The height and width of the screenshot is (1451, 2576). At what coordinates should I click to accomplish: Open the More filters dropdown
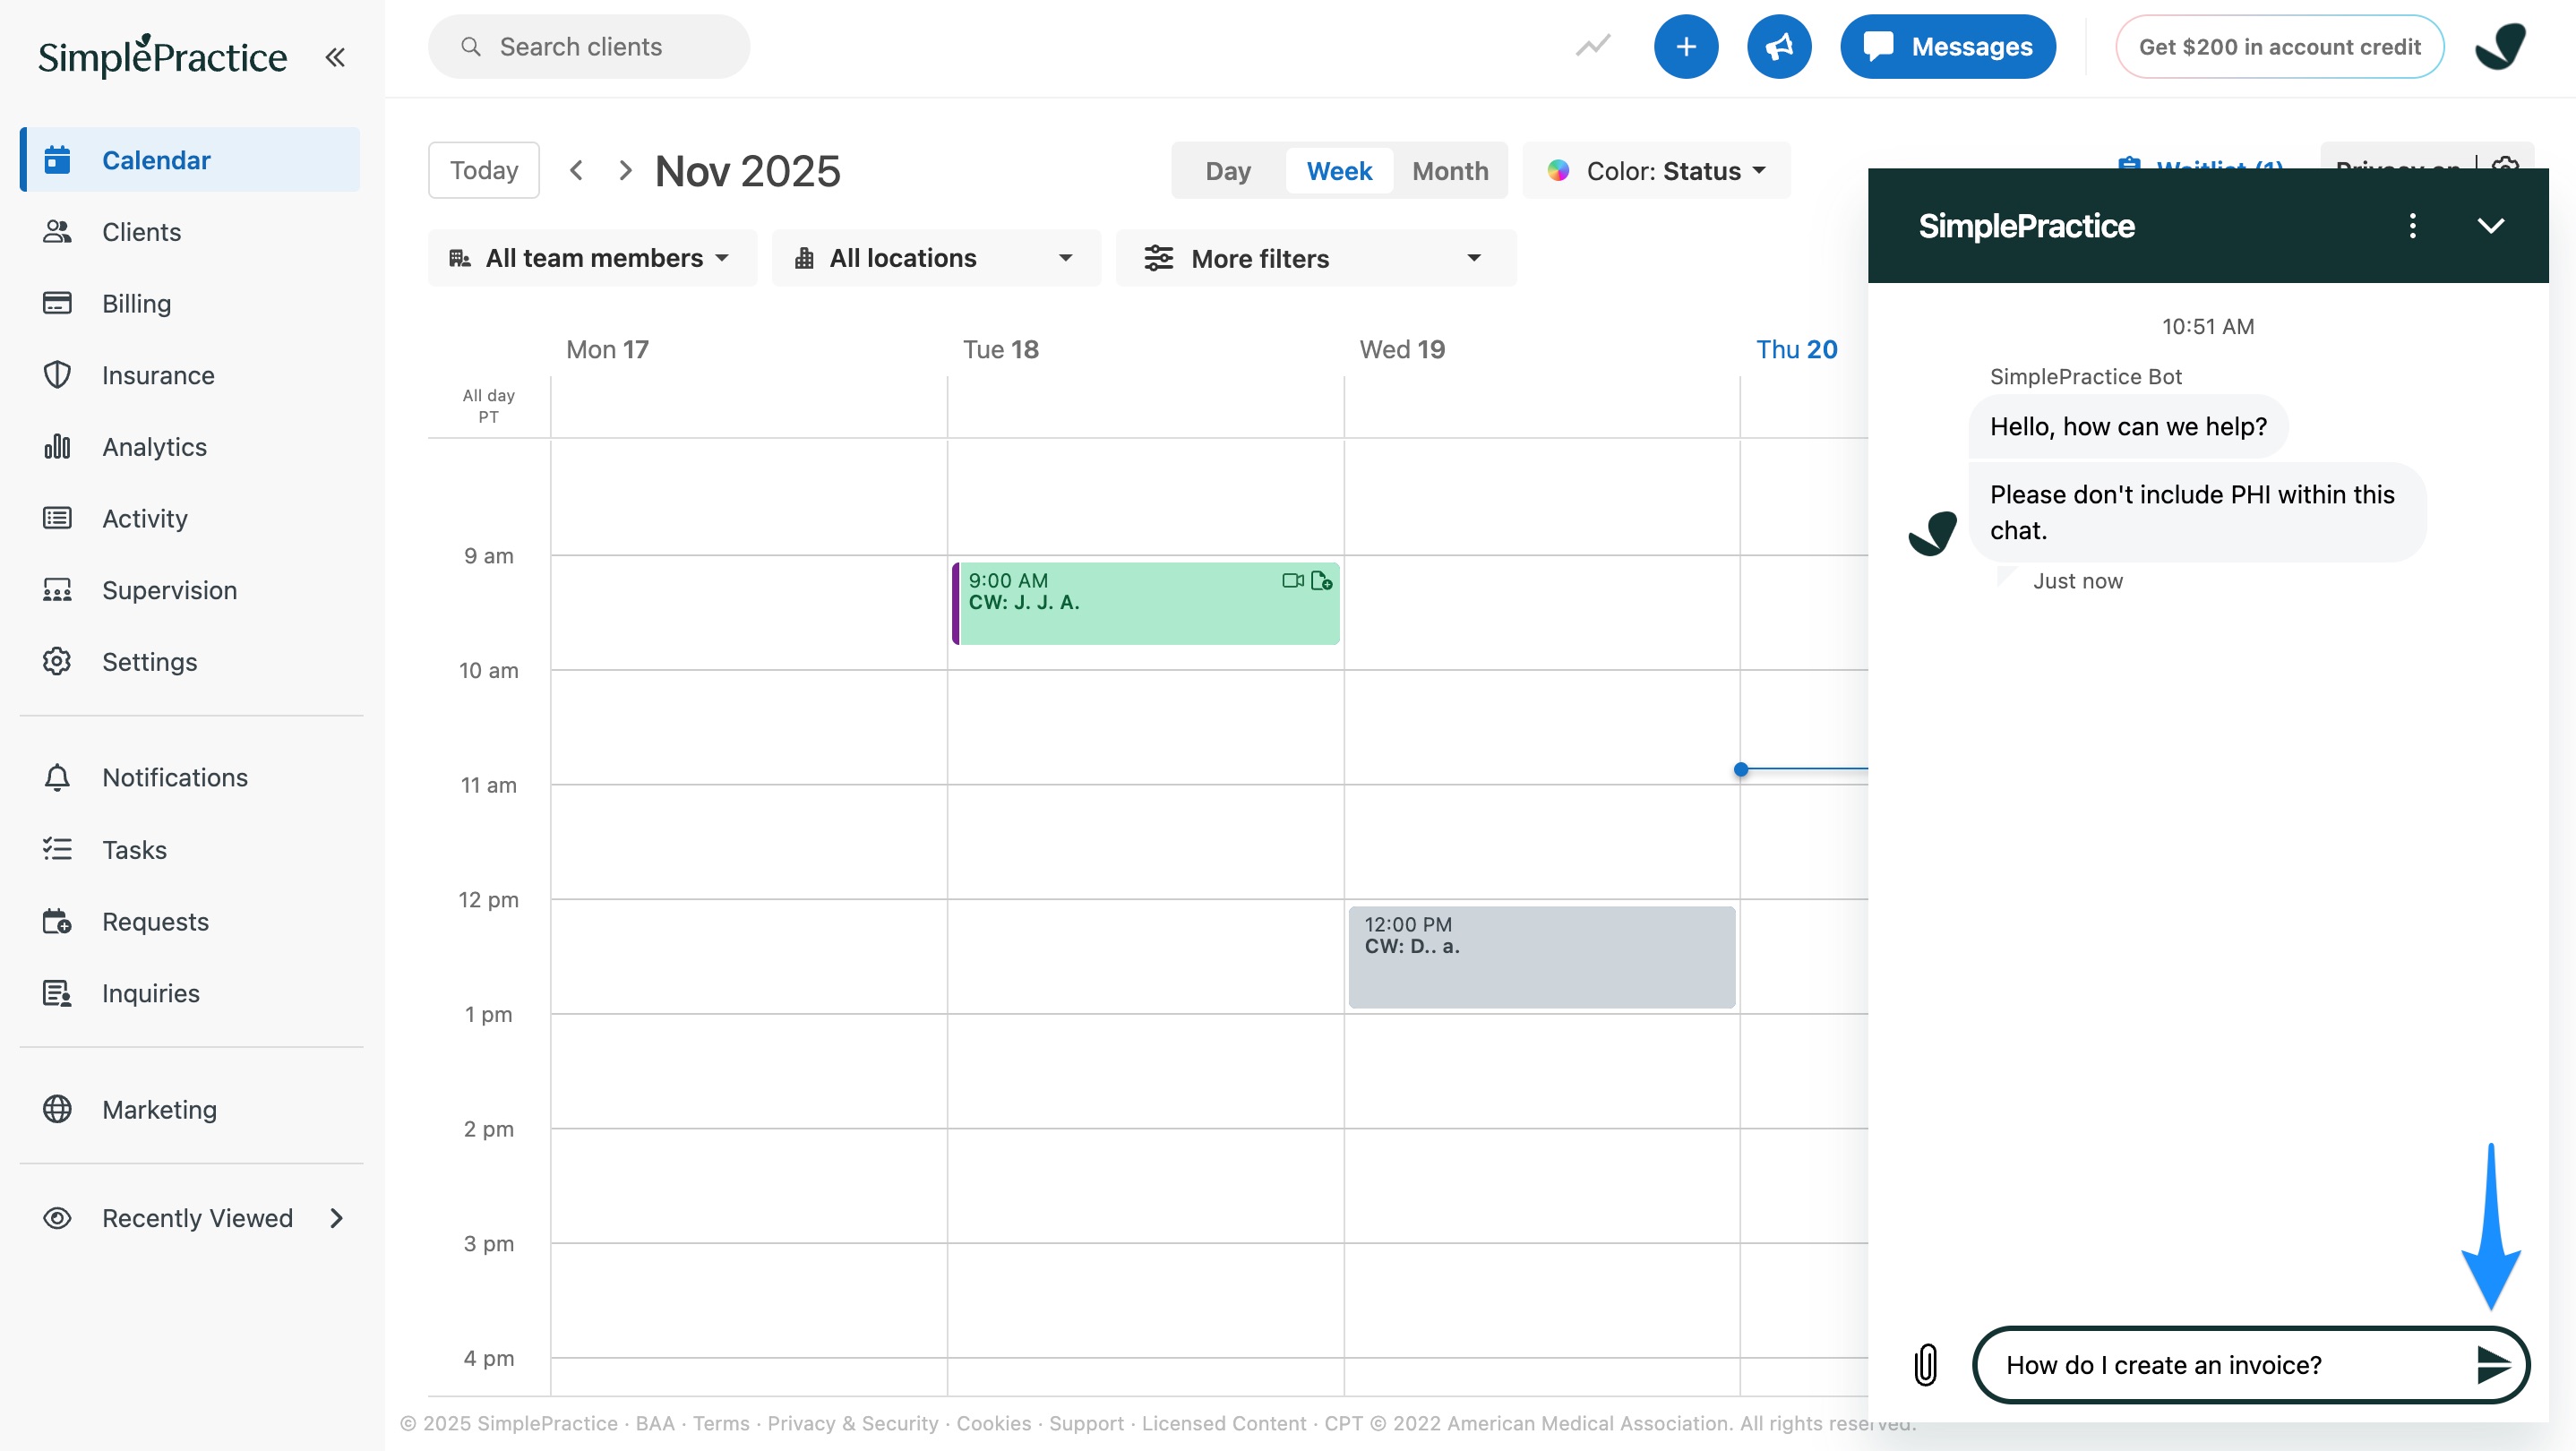click(1314, 258)
